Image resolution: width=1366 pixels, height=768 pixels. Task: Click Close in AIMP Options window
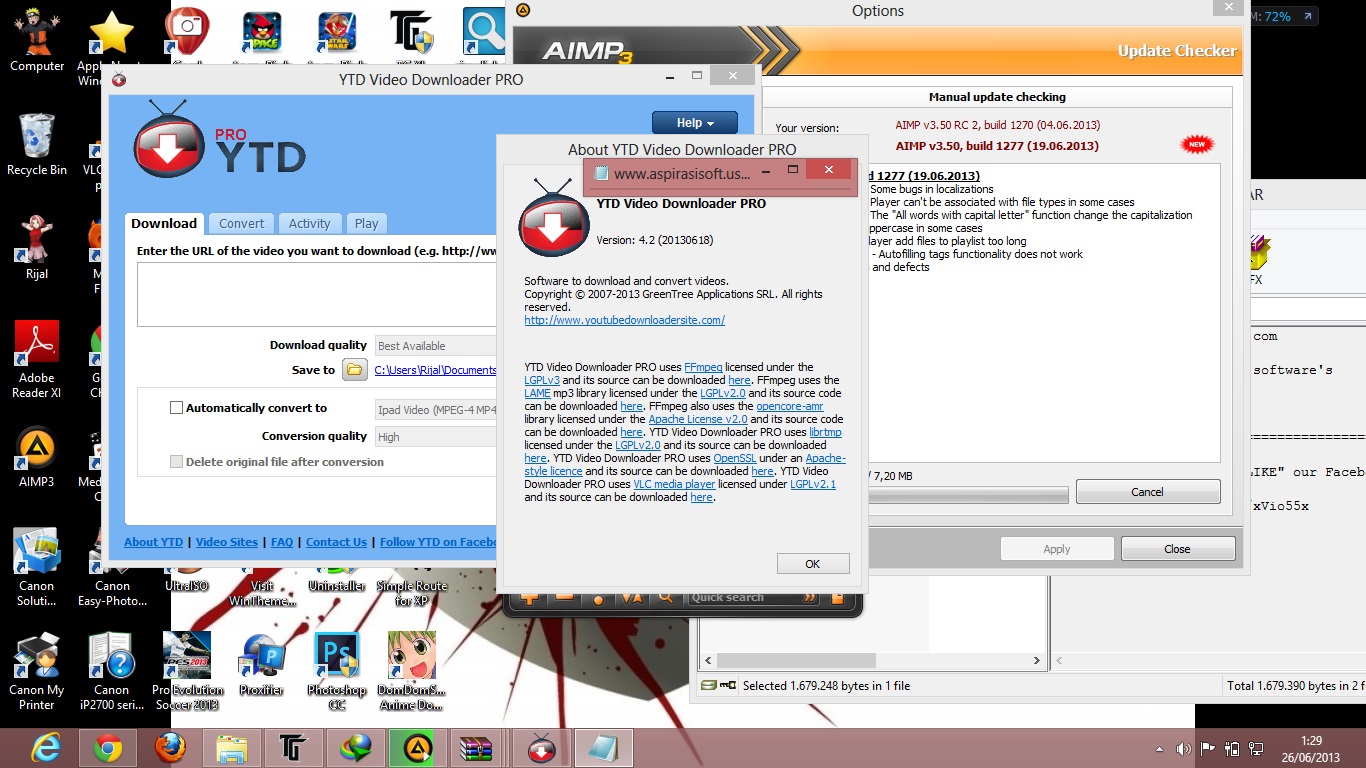point(1178,549)
